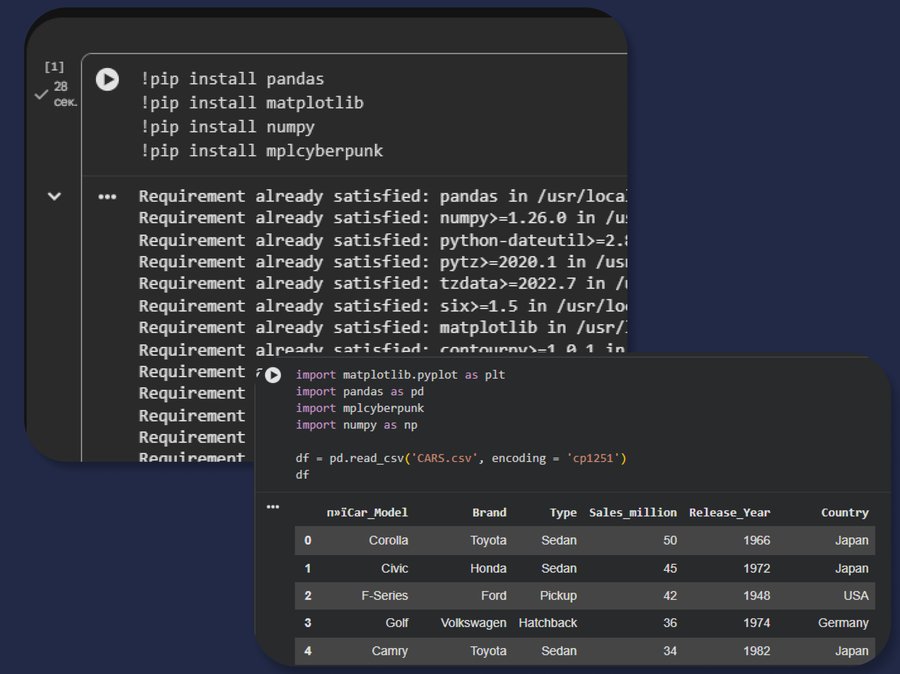The image size is (900, 674).
Task: Collapse the pip install output chevron
Action: pos(54,197)
